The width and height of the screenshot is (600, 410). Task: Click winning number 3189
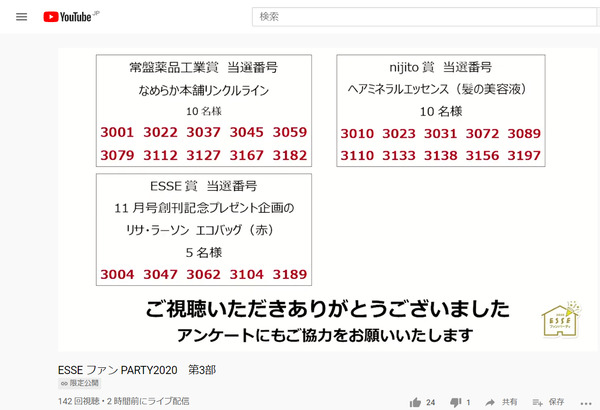(290, 274)
